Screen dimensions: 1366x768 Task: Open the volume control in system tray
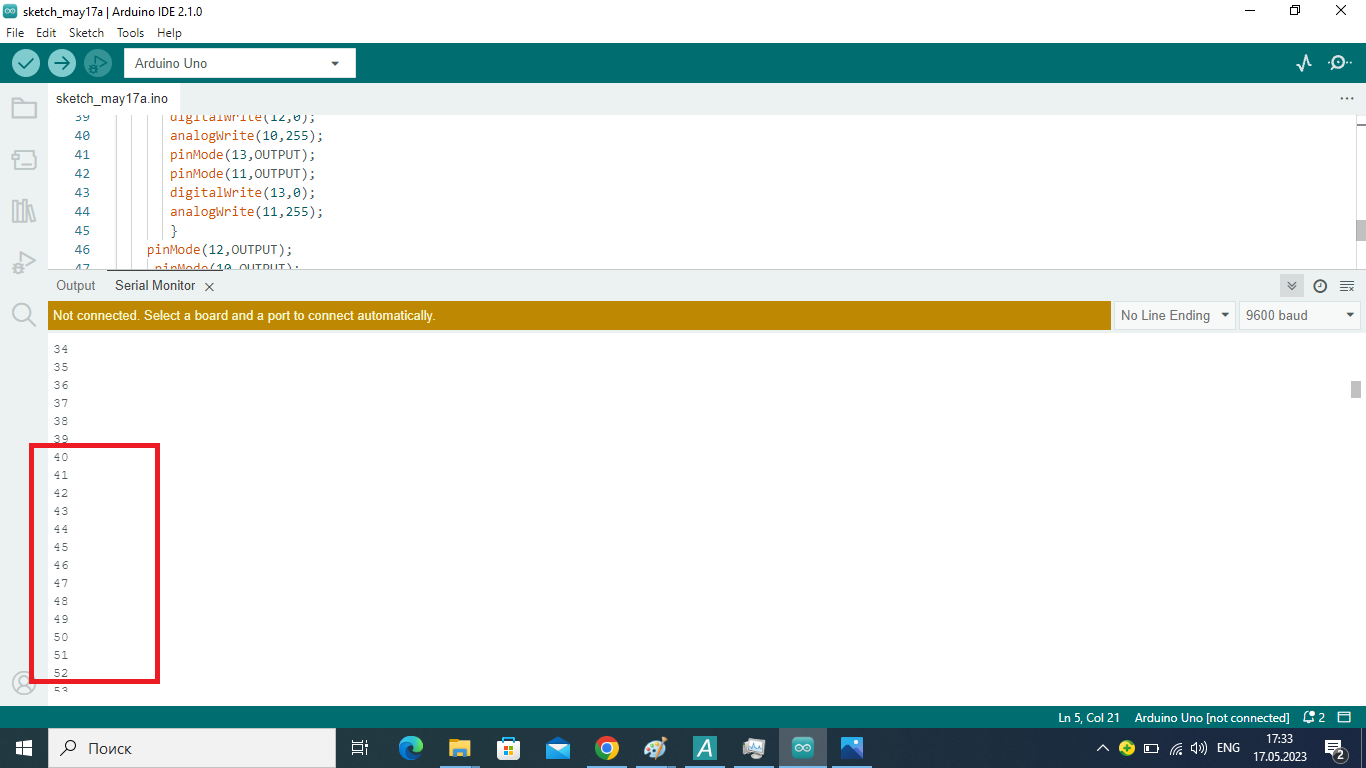click(1199, 748)
